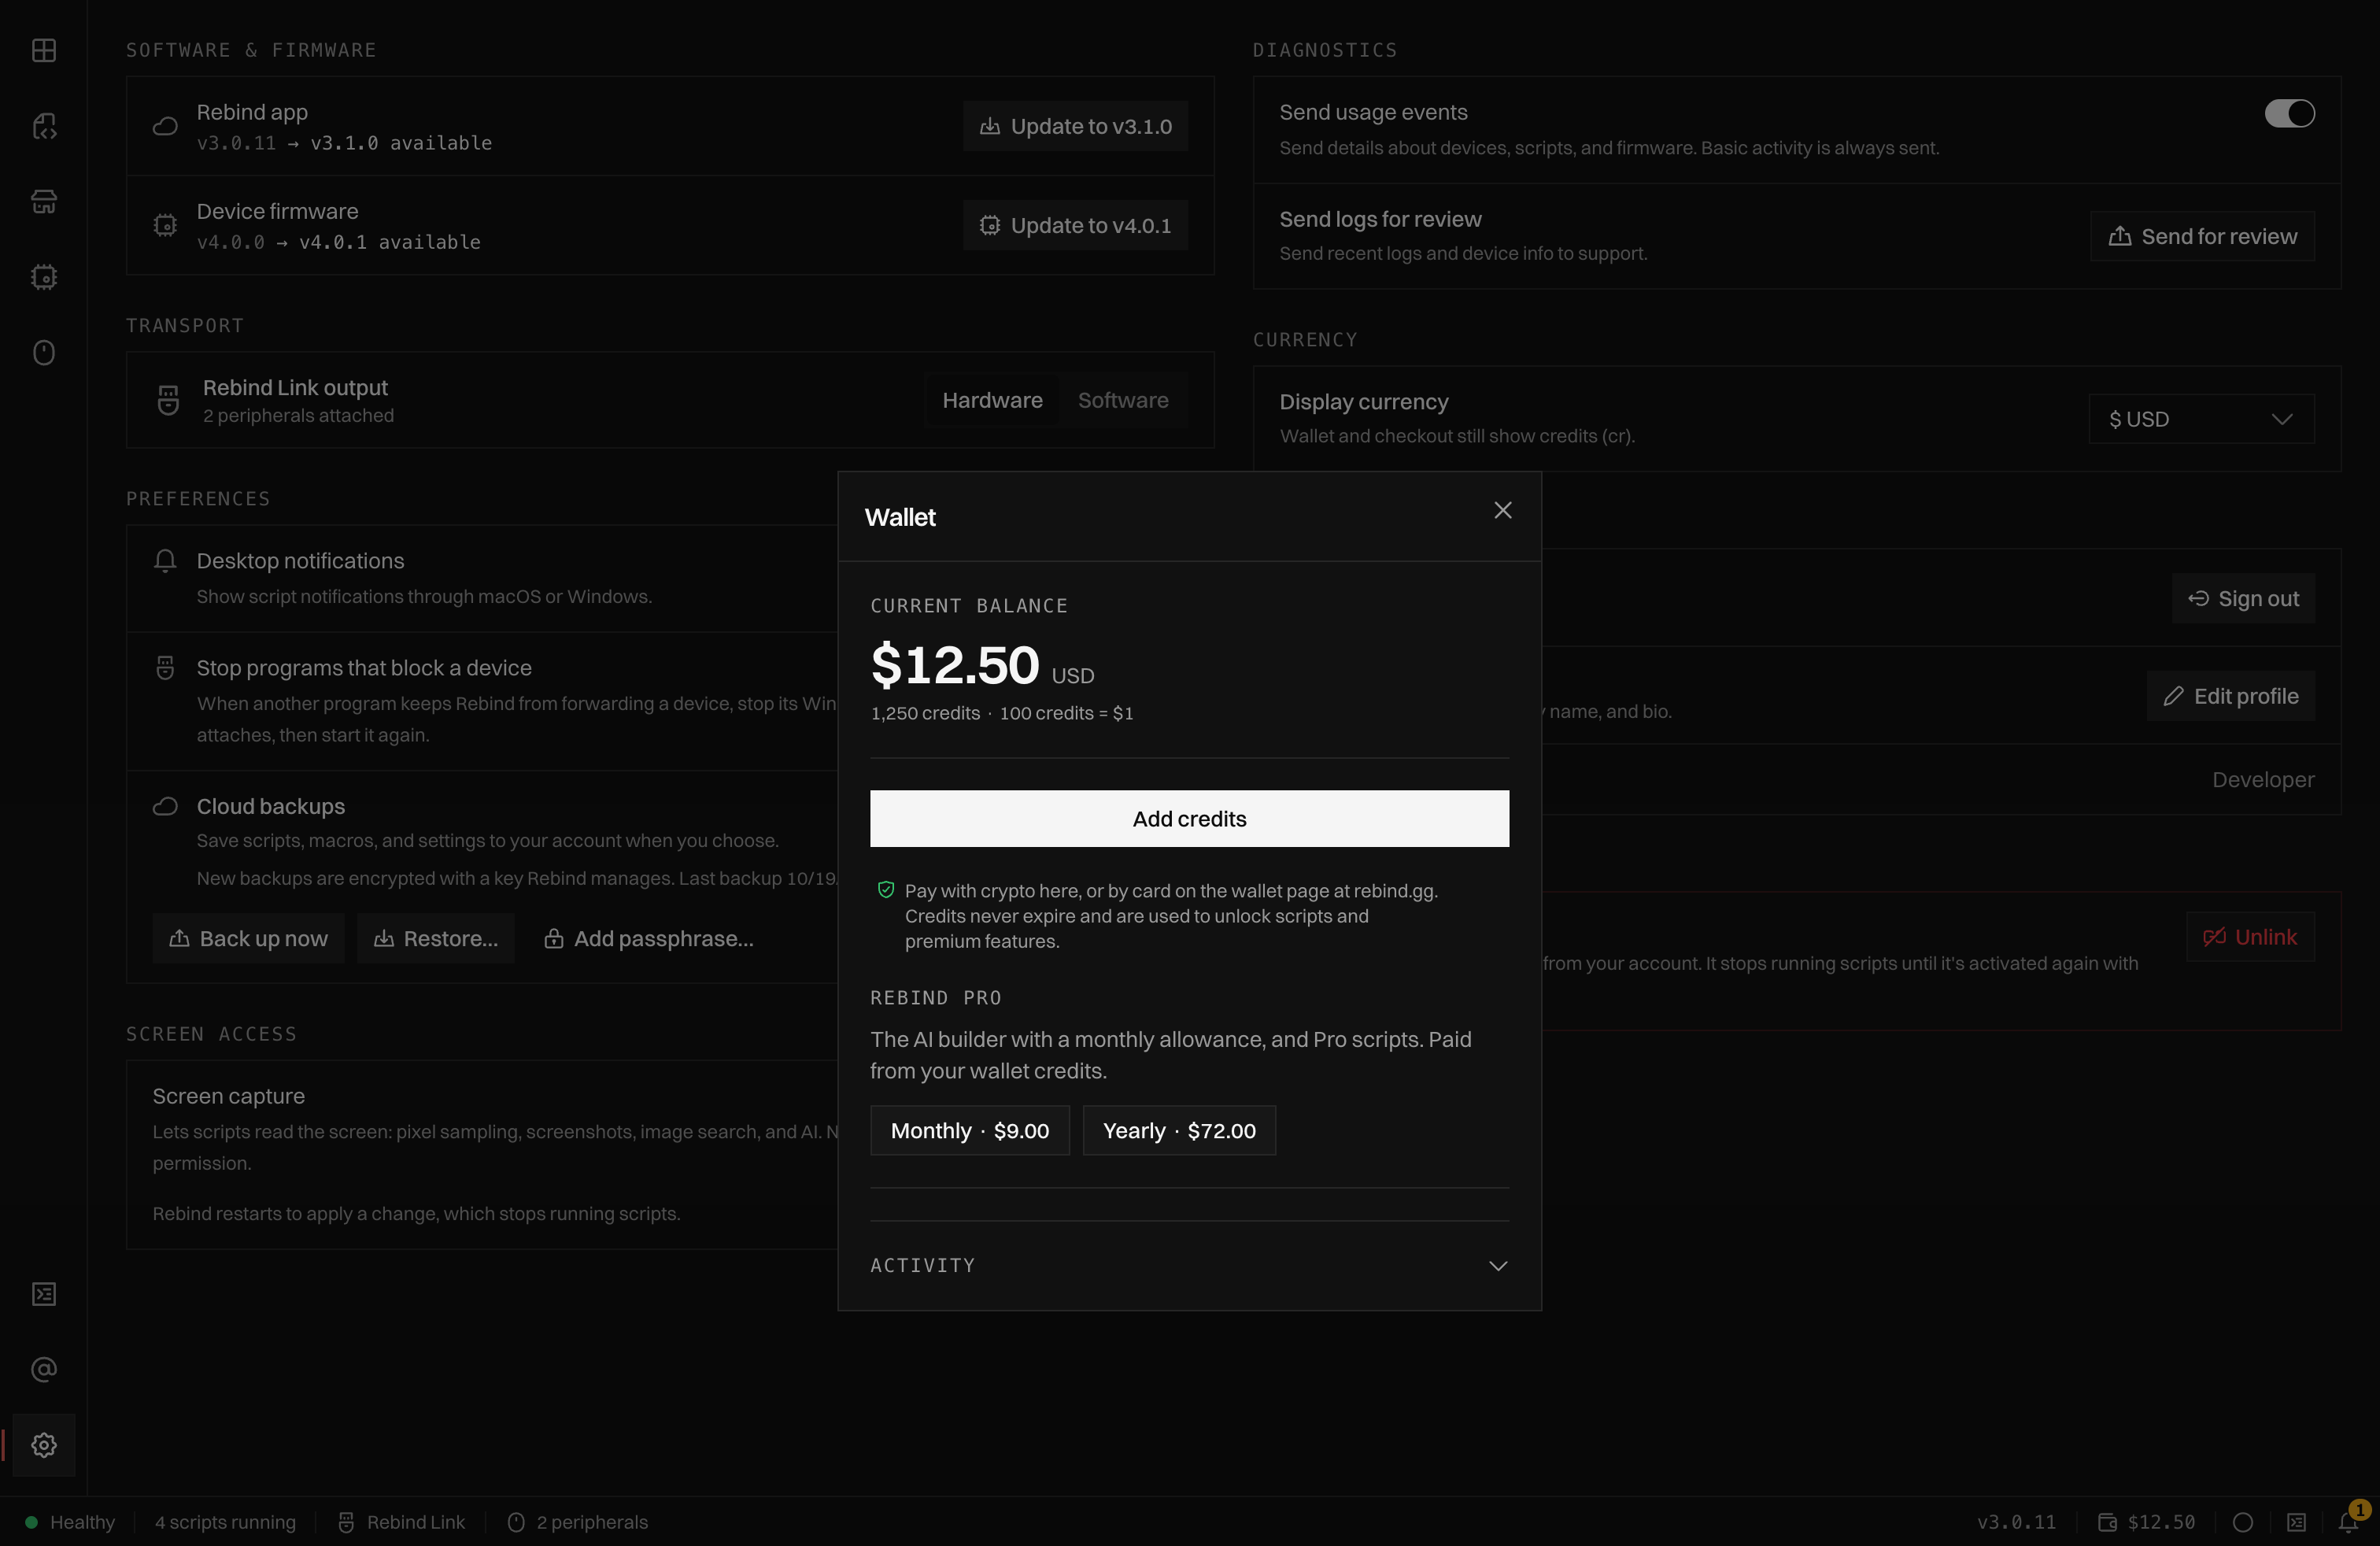The height and width of the screenshot is (1546, 2380).
Task: Click Update to v4.0.1 firmware button
Action: (x=1075, y=225)
